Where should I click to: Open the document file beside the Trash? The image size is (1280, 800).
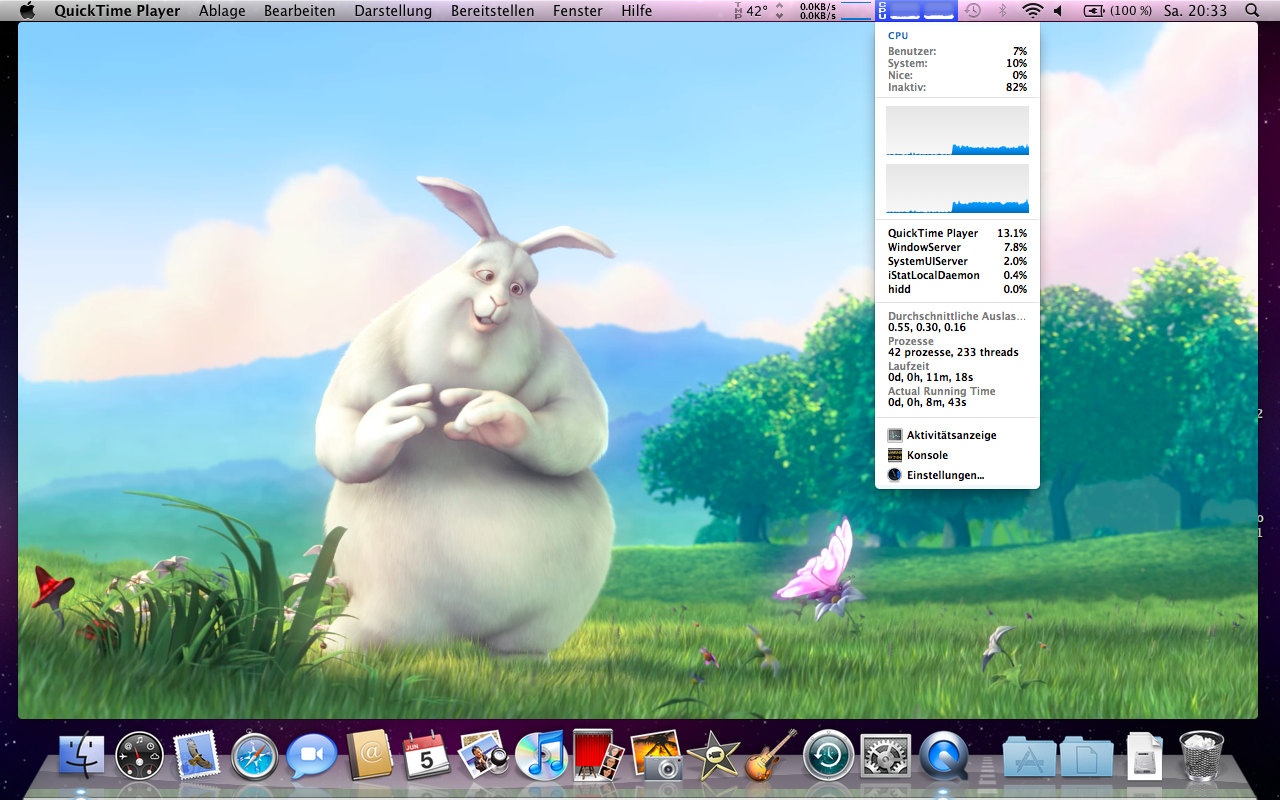coord(1144,756)
